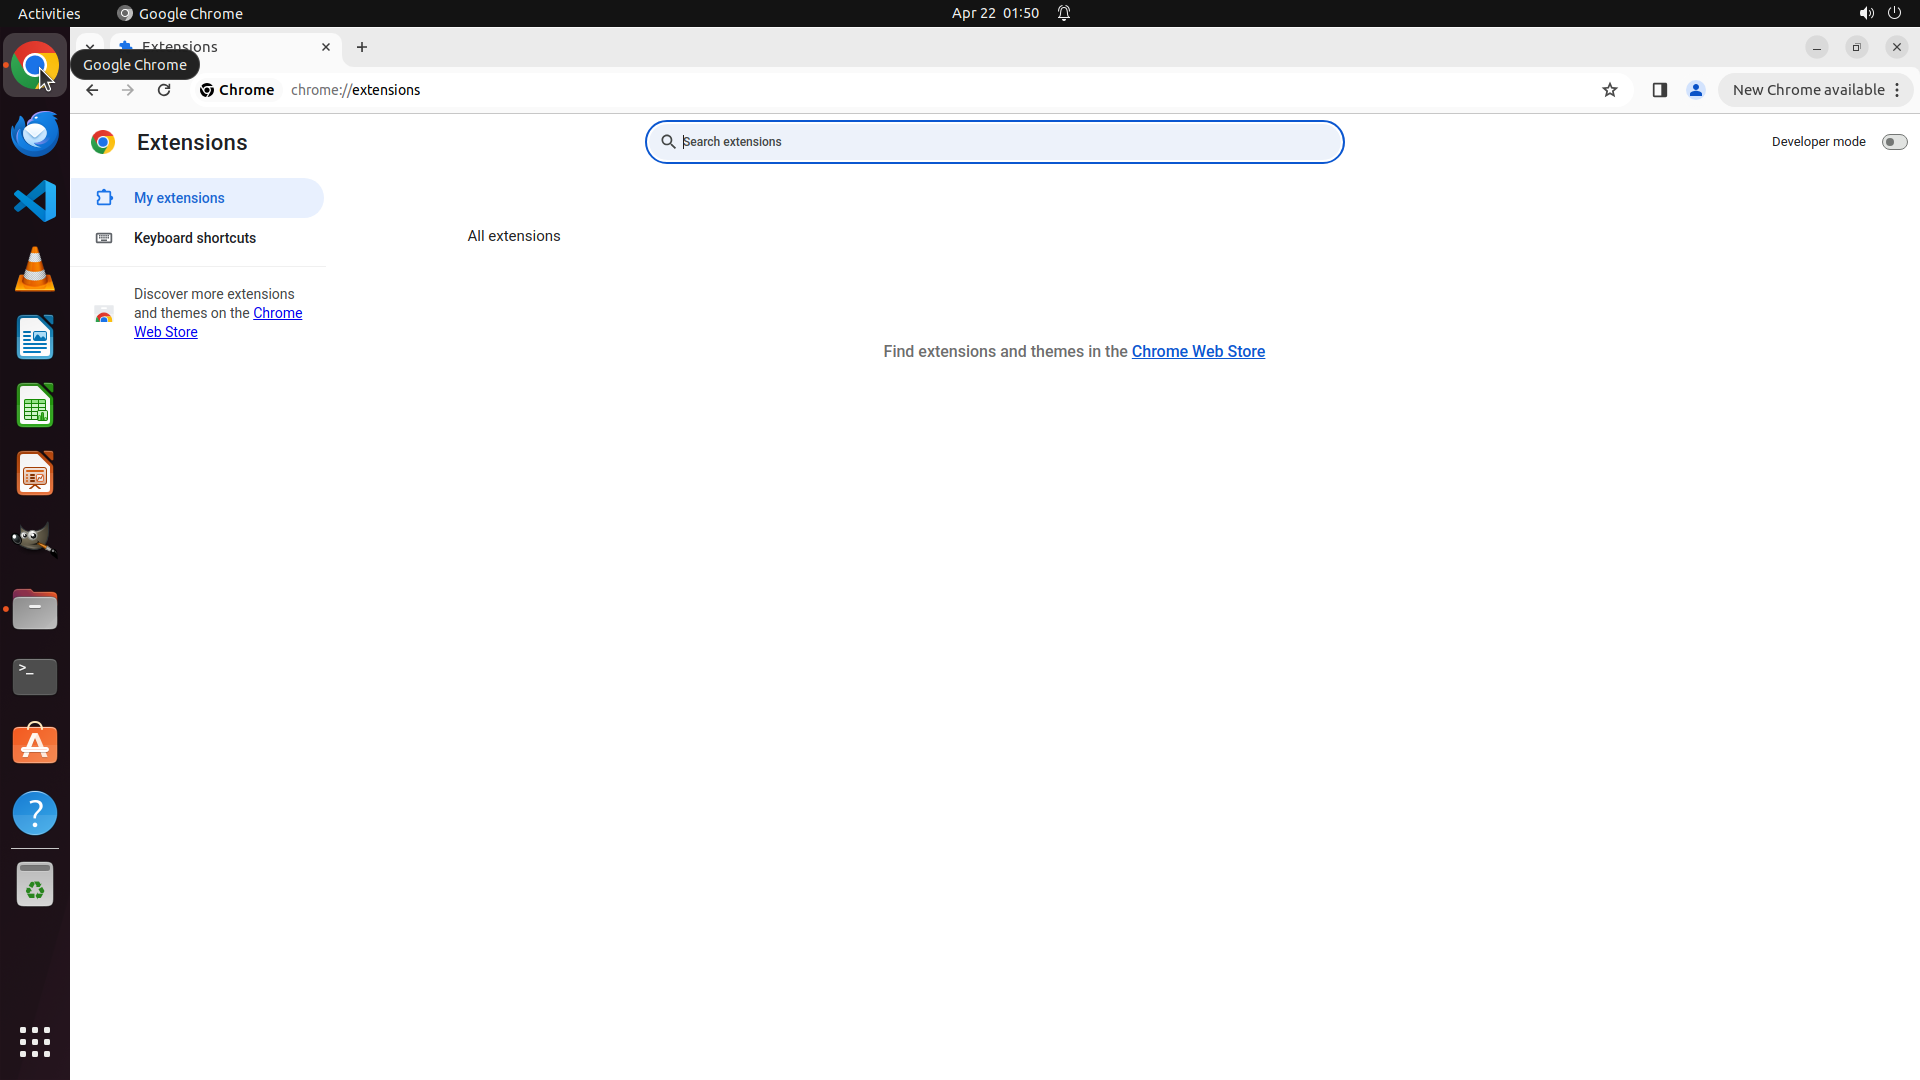Open the Chrome profile avatar icon
Viewport: 1920px width, 1080px height.
pyautogui.click(x=1695, y=90)
